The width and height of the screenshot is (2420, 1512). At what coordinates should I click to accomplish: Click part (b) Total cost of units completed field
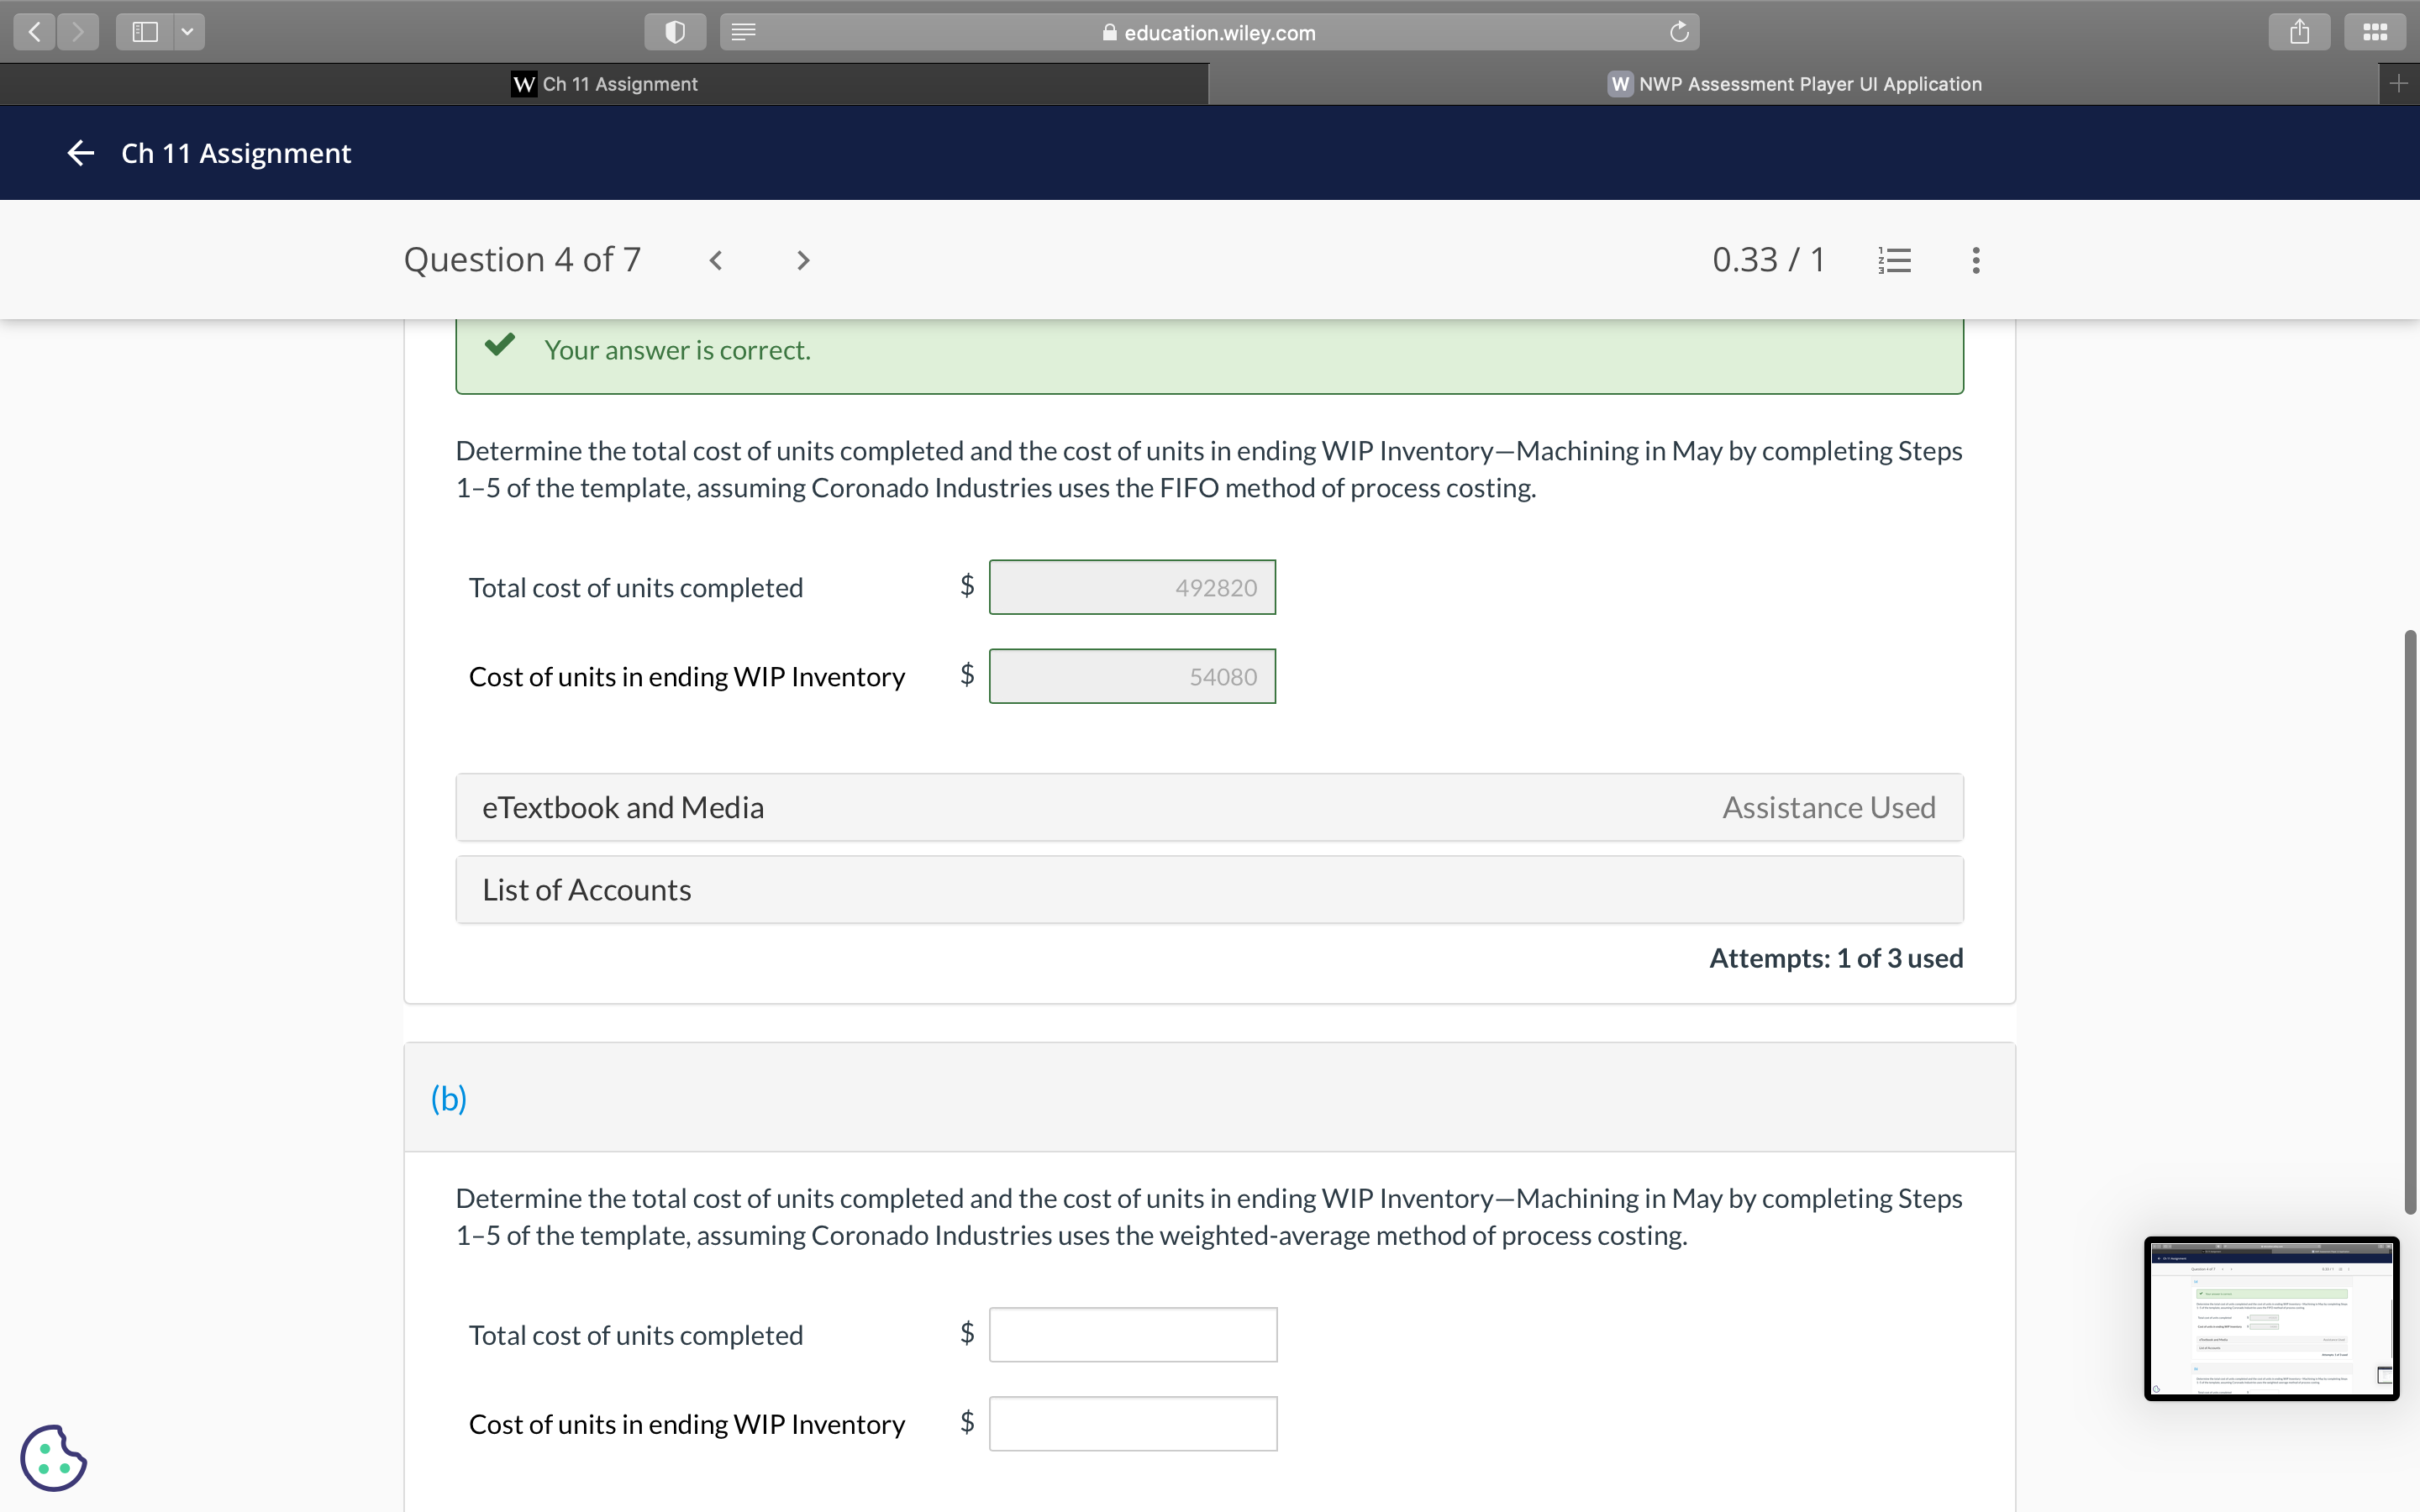click(1132, 1334)
